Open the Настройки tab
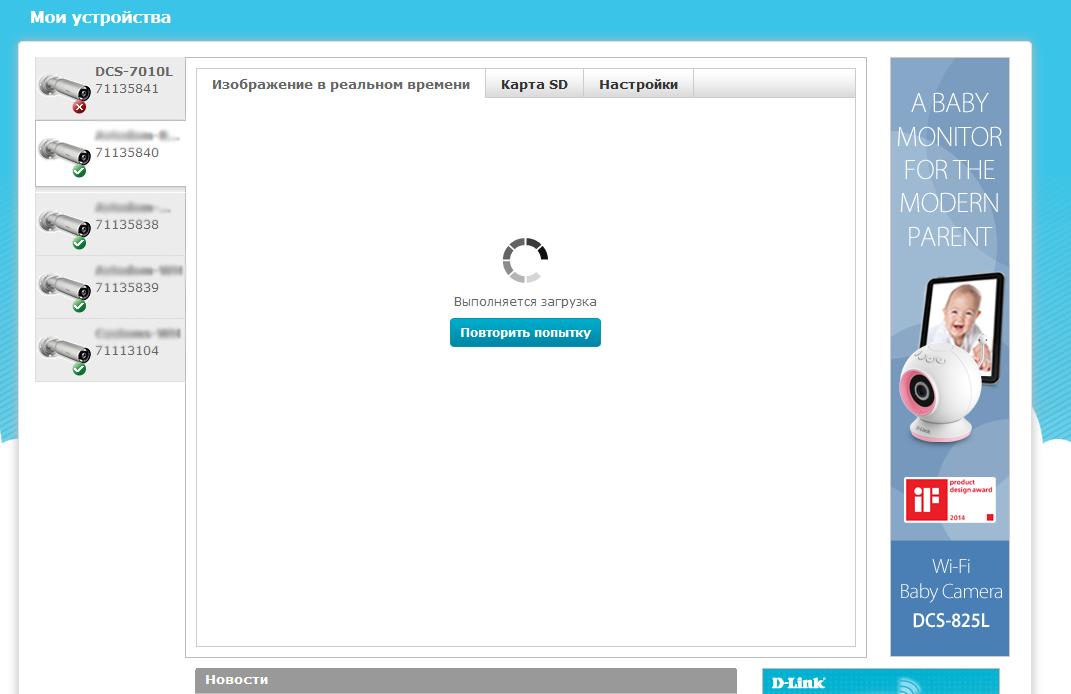The height and width of the screenshot is (694, 1071). pos(639,84)
